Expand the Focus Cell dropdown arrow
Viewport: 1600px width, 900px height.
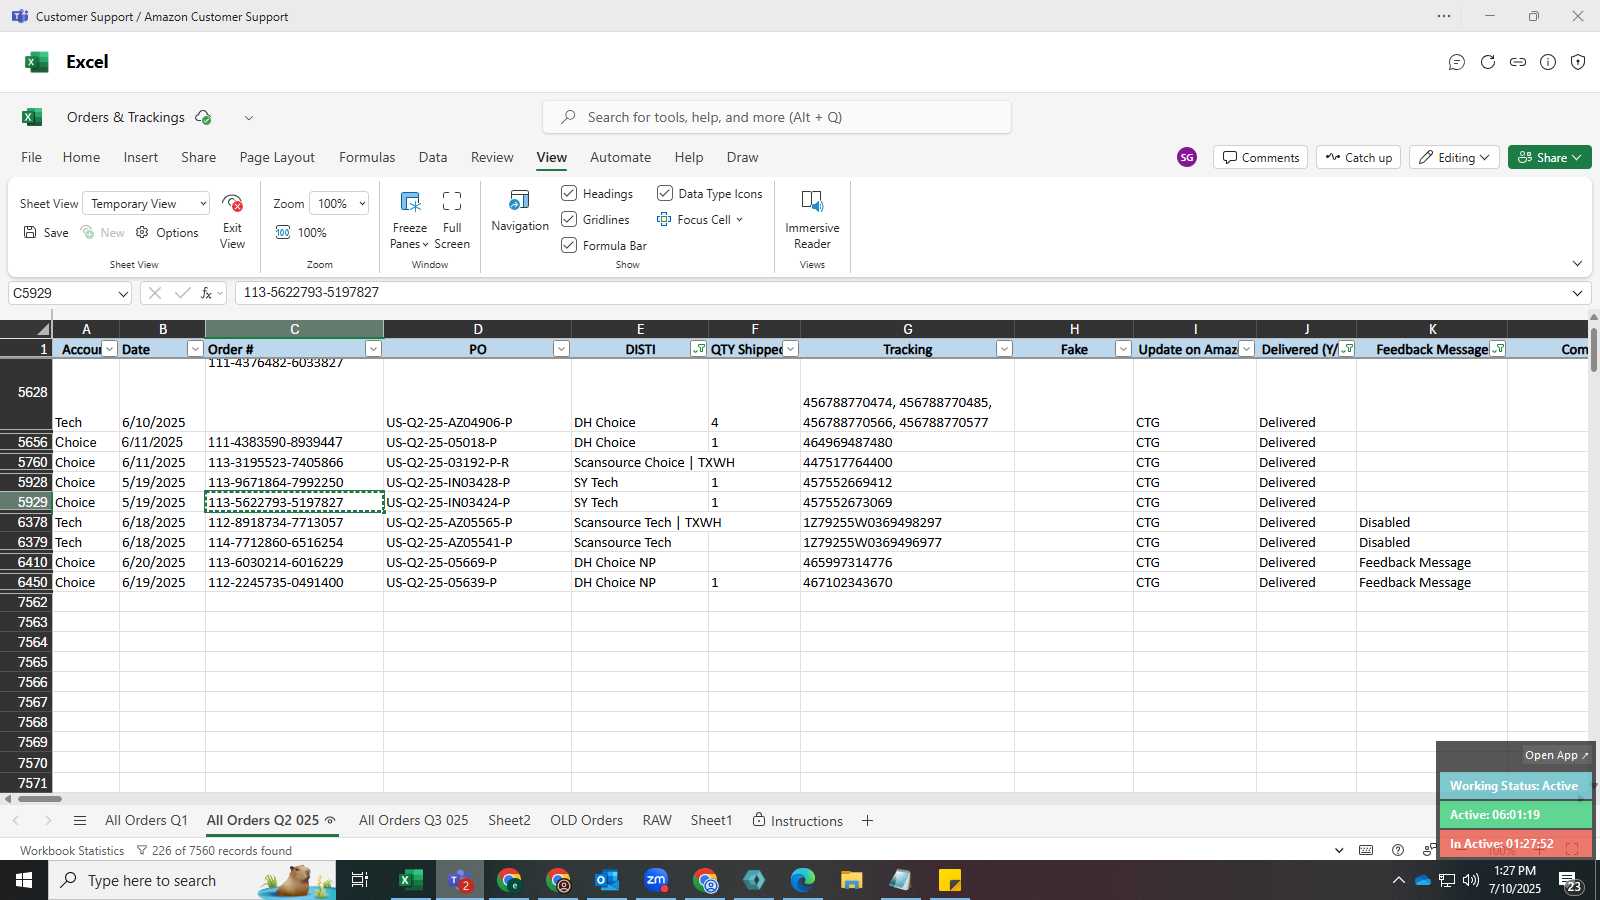click(x=740, y=219)
